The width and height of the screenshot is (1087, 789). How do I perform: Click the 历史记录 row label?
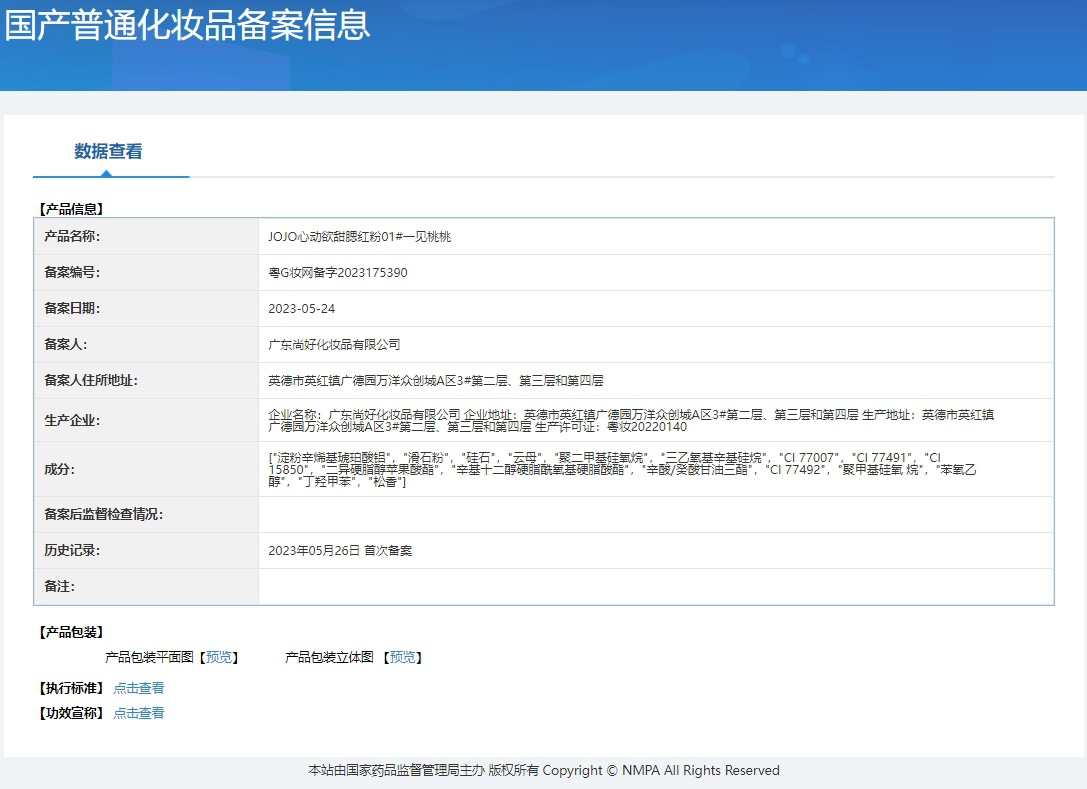point(72,550)
